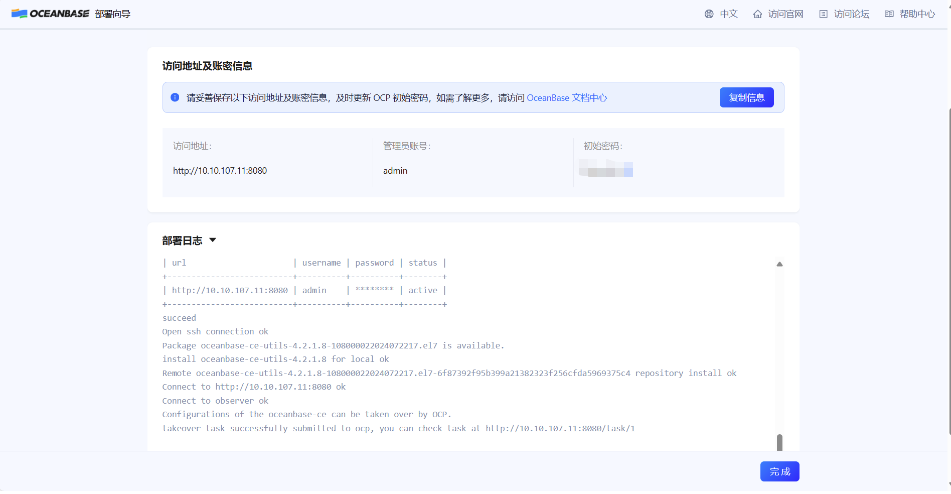Viewport: 951px width, 494px height.
Task: Click 初始密码 label
Action: [602, 146]
